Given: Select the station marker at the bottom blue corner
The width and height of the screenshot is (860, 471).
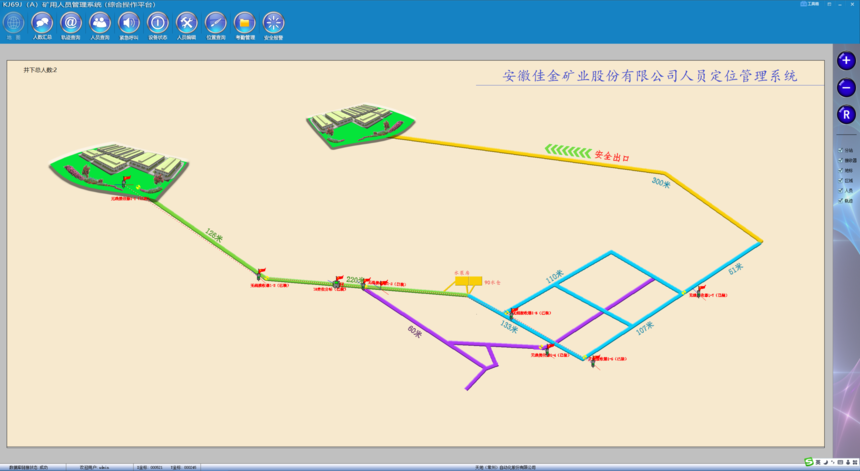Looking at the screenshot, I should 593,361.
